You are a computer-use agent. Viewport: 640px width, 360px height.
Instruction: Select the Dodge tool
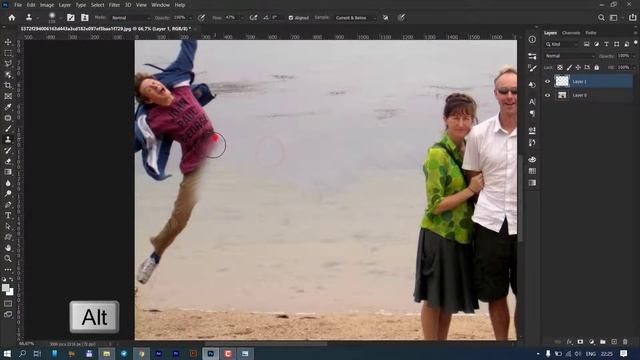coord(8,193)
